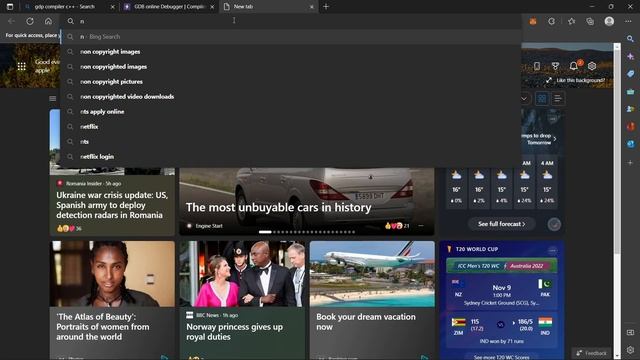Open Ukraine war crisis update article
640x360 pixels.
tap(112, 205)
